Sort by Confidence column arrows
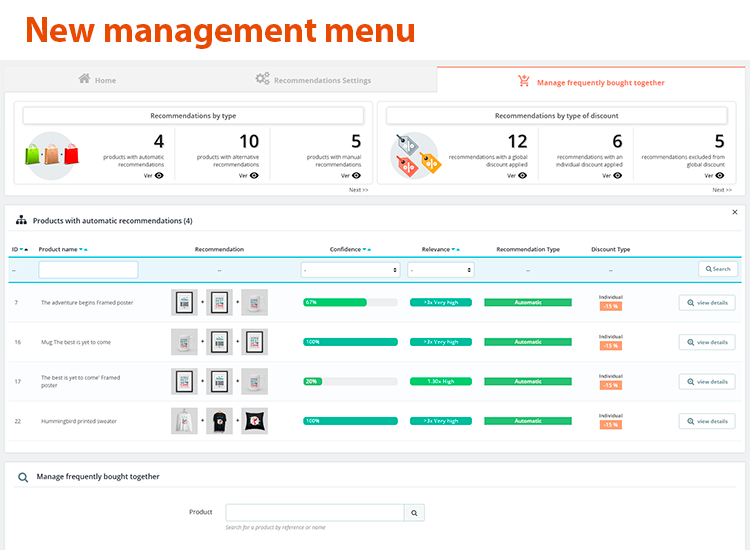The image size is (750, 550). click(367, 249)
